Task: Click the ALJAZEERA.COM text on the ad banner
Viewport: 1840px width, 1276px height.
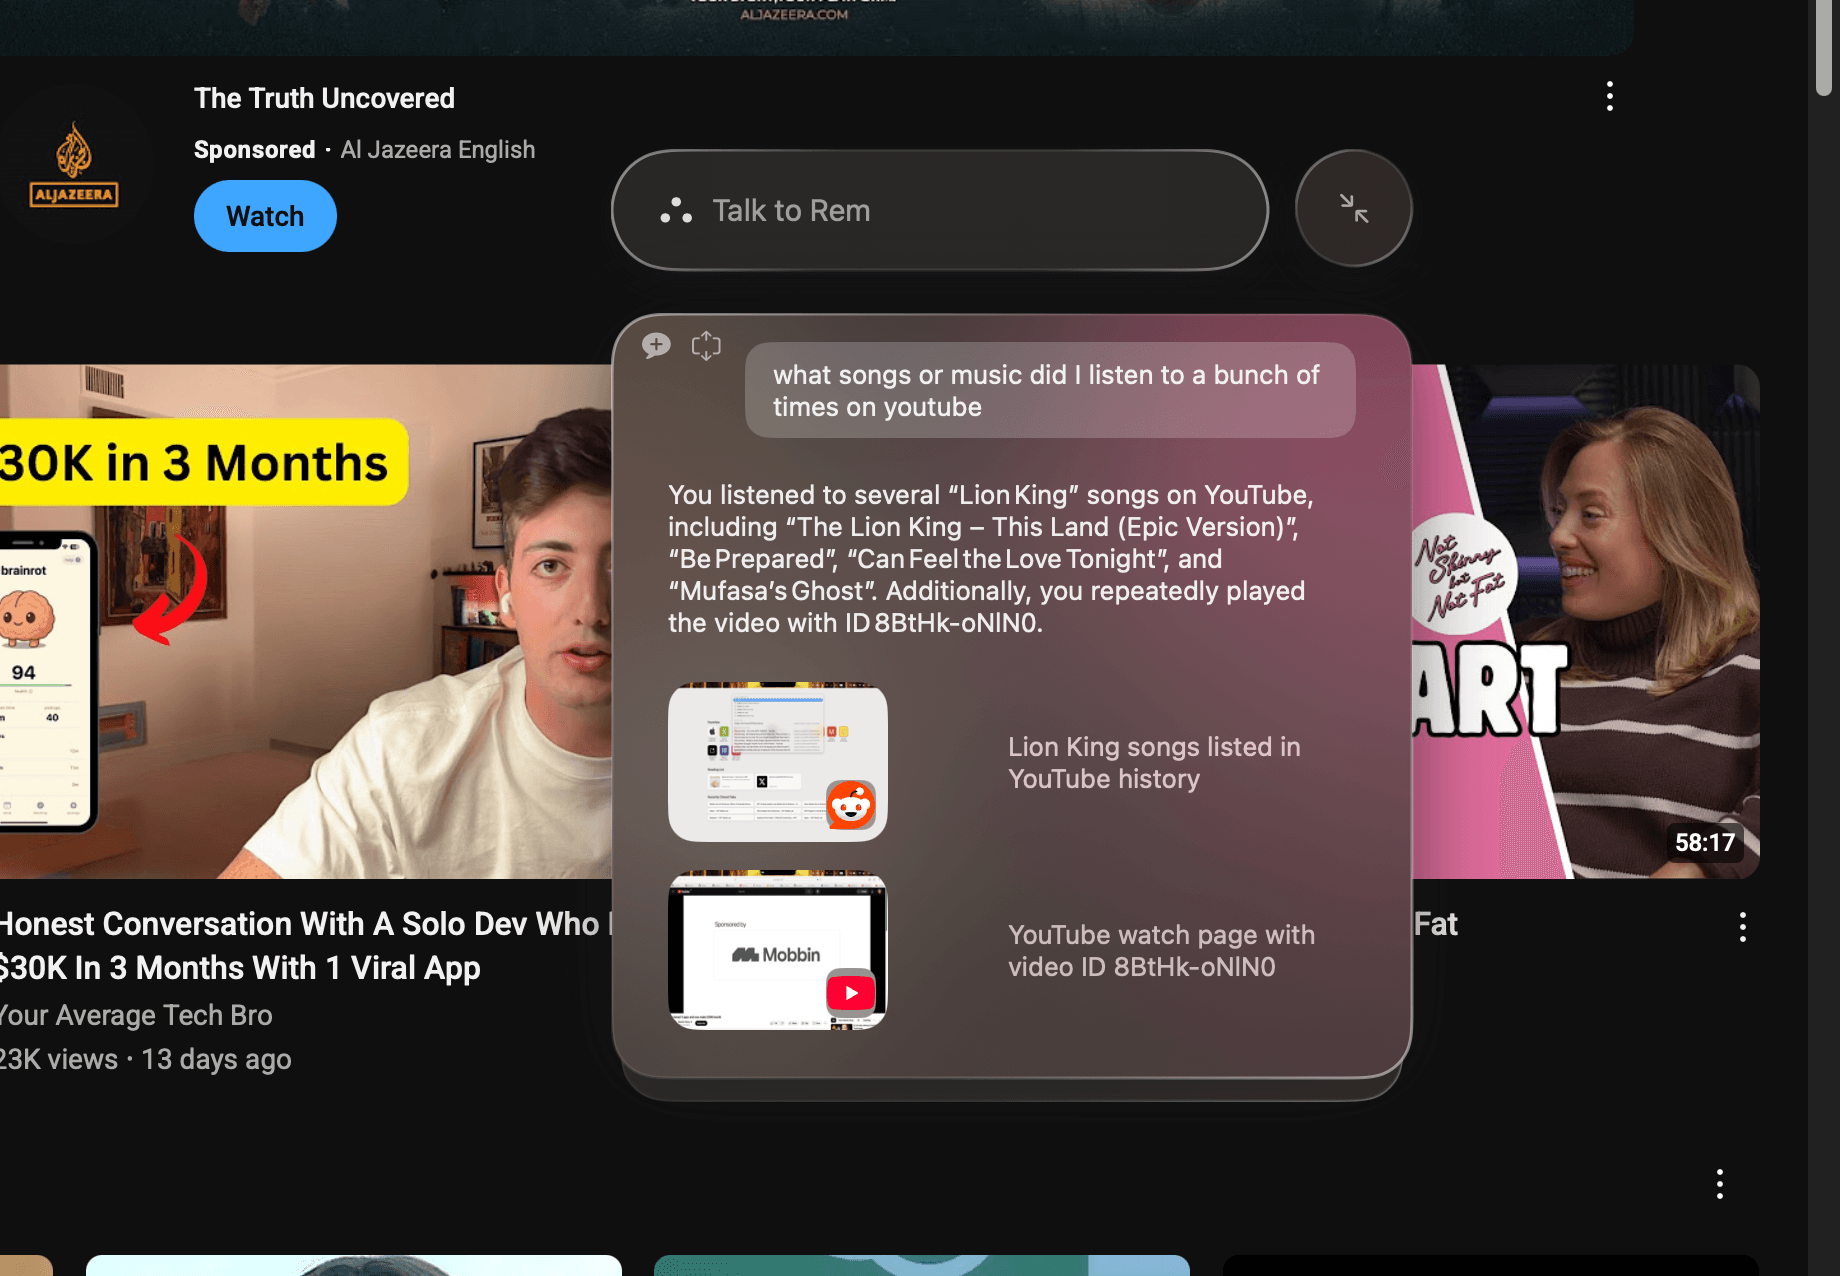Action: tap(794, 14)
